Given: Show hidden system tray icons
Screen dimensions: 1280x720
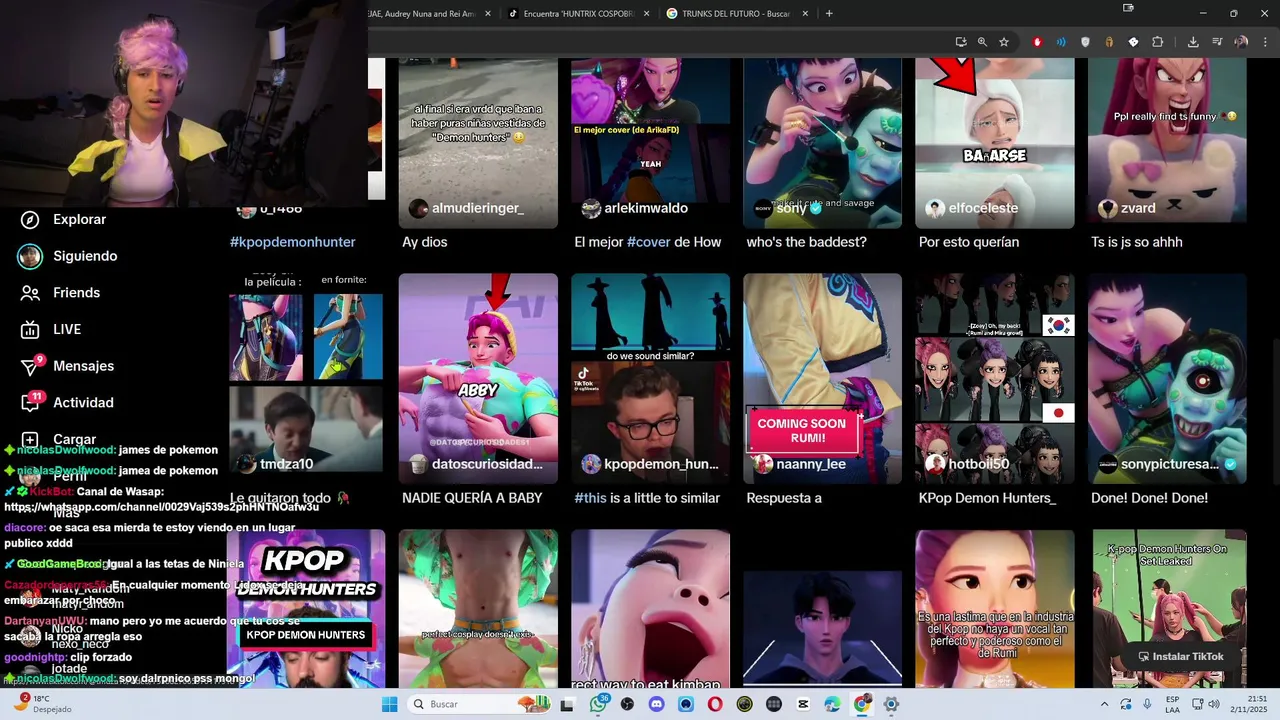Looking at the screenshot, I should point(1104,704).
